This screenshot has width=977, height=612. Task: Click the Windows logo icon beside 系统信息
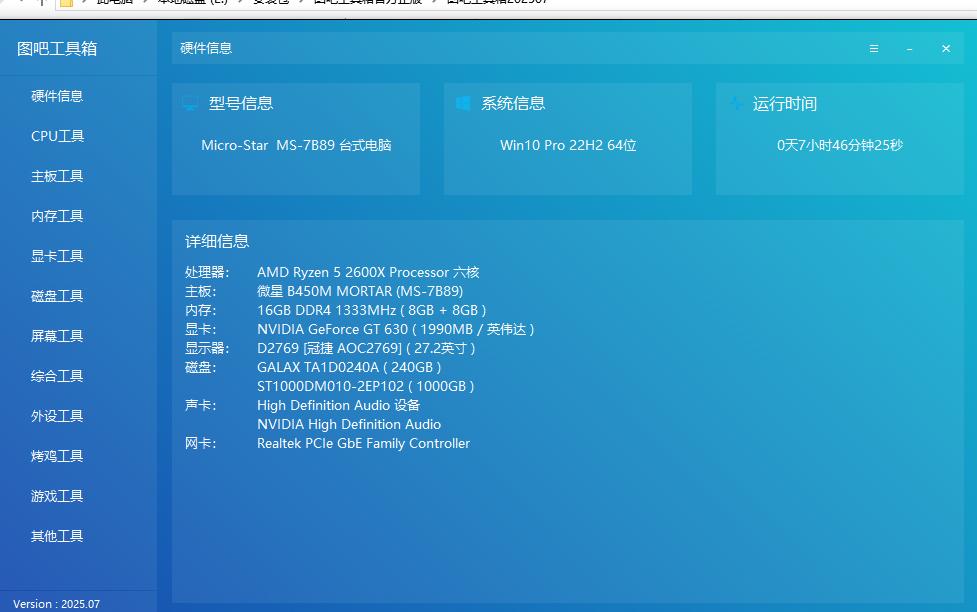[x=463, y=103]
